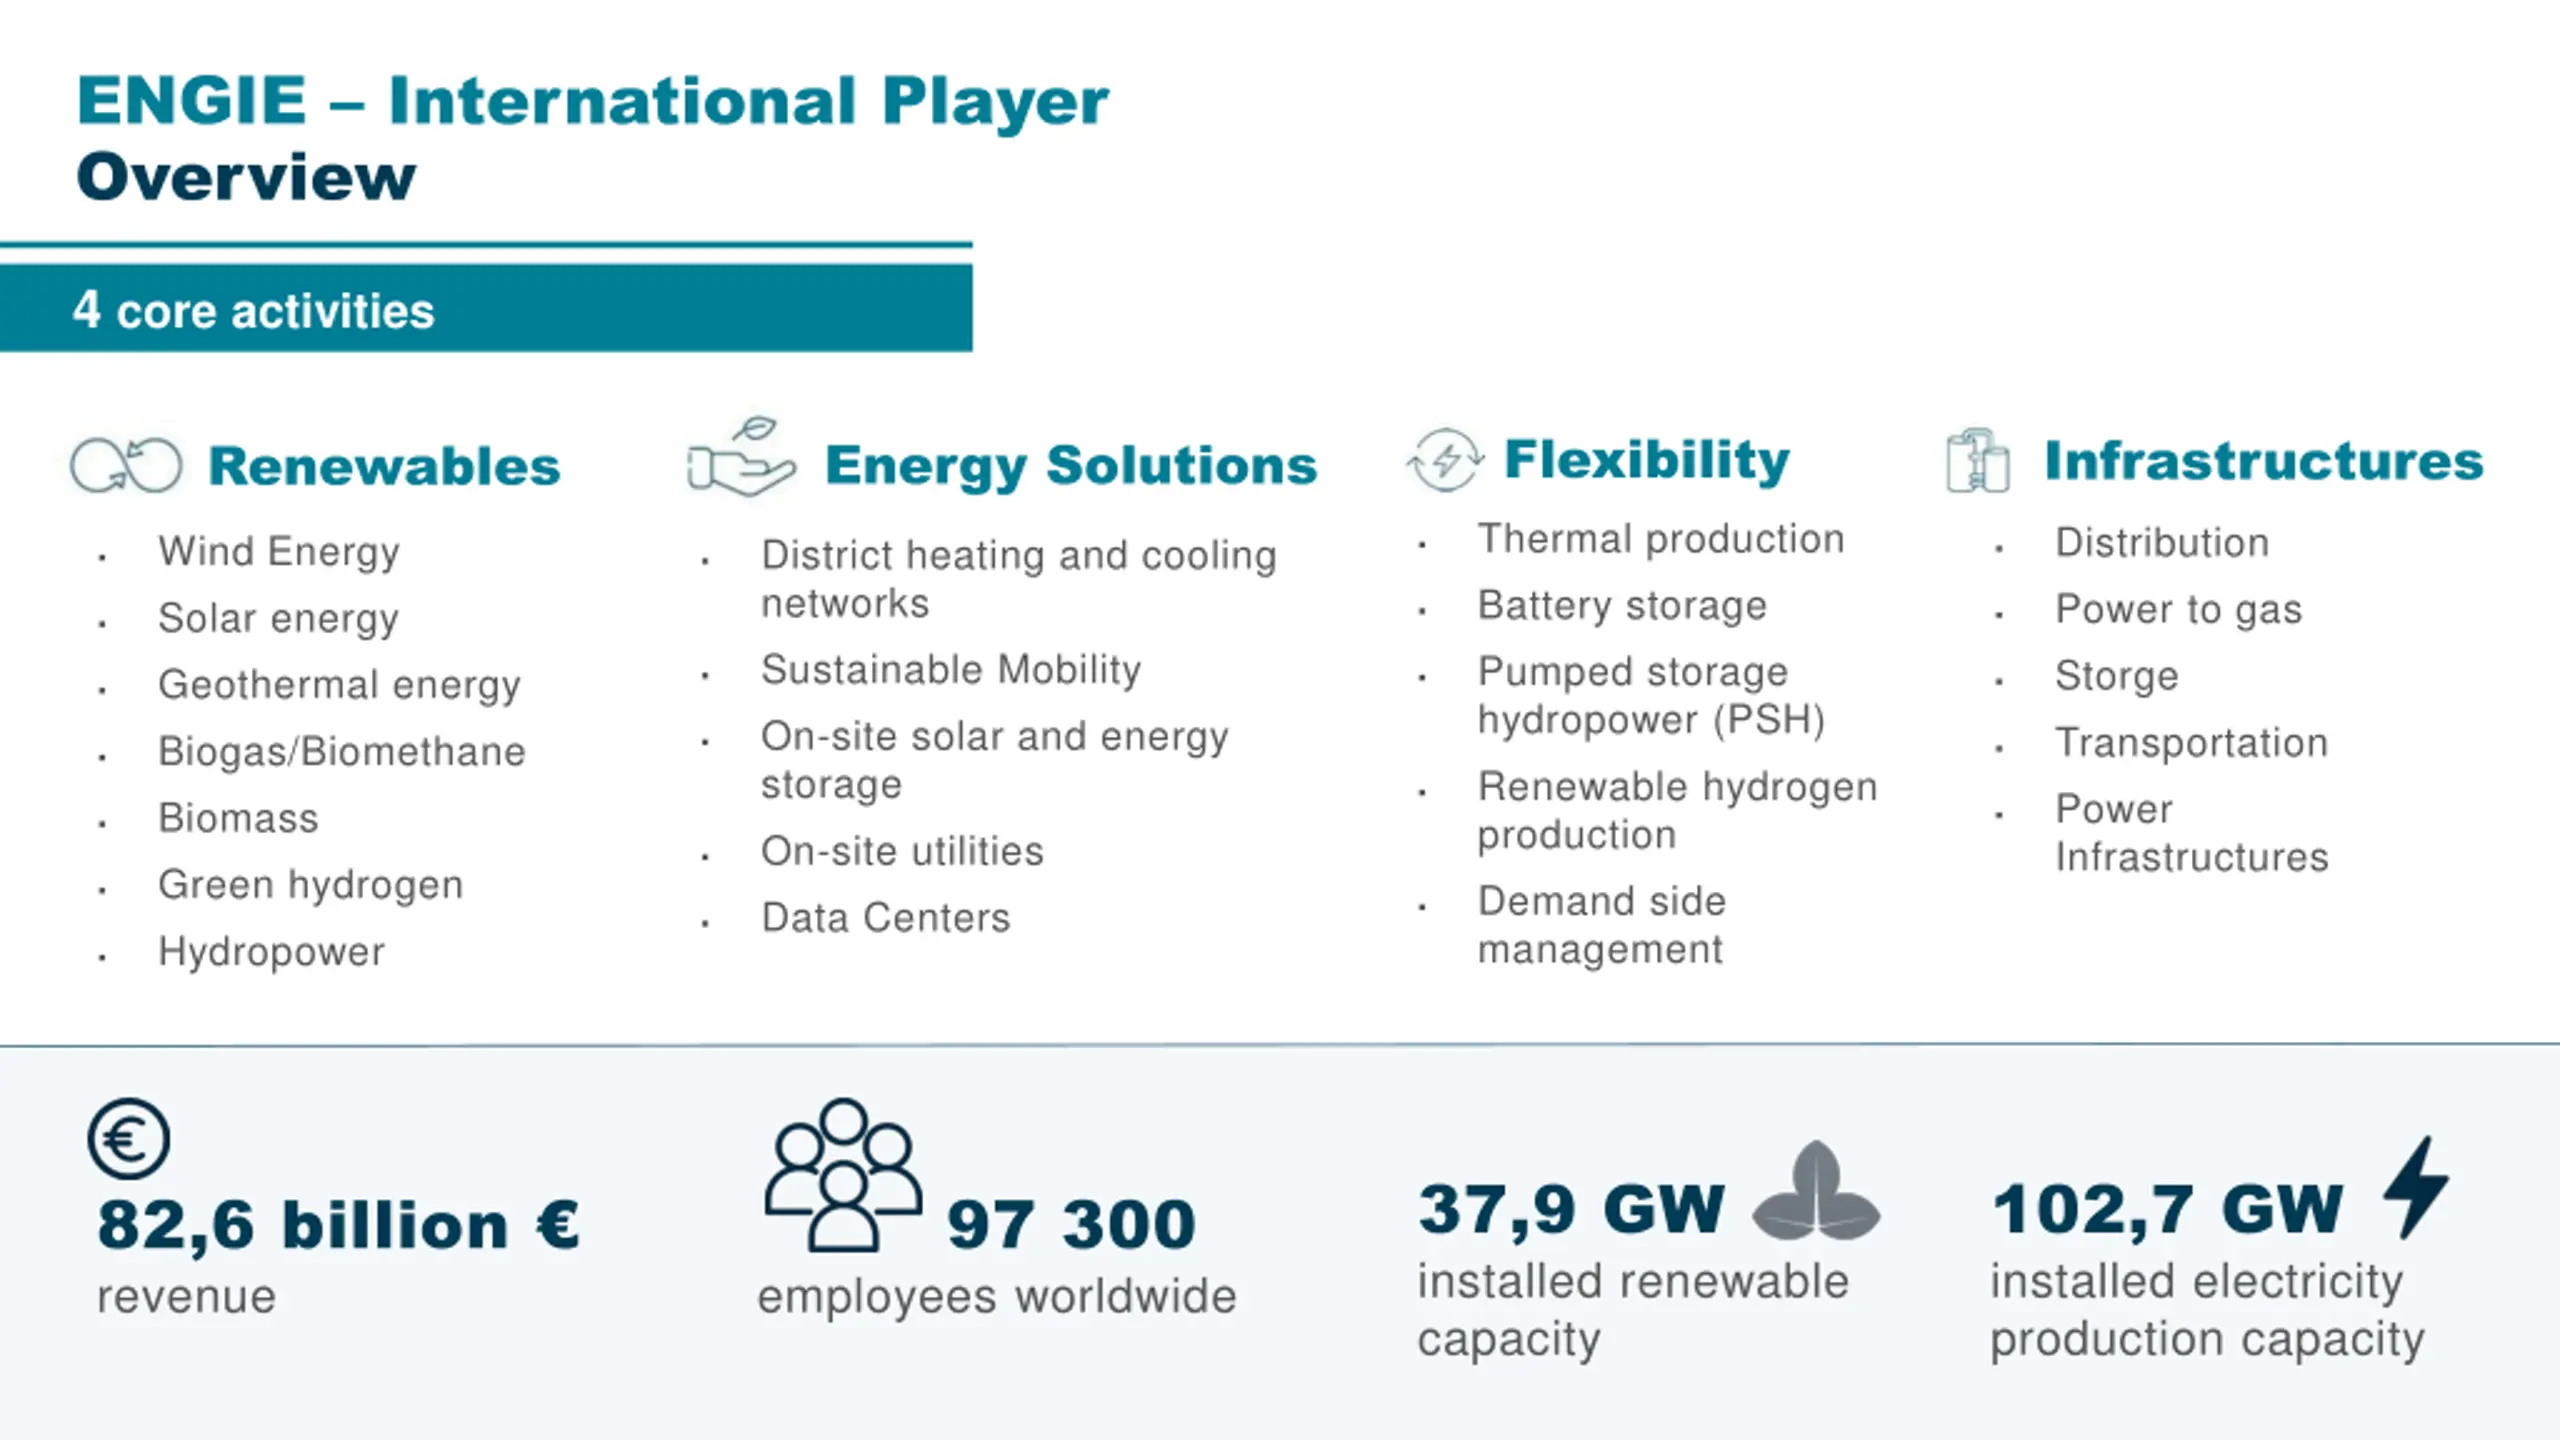The height and width of the screenshot is (1440, 2560).
Task: Click the 'Transportation' bullet
Action: click(x=2192, y=743)
